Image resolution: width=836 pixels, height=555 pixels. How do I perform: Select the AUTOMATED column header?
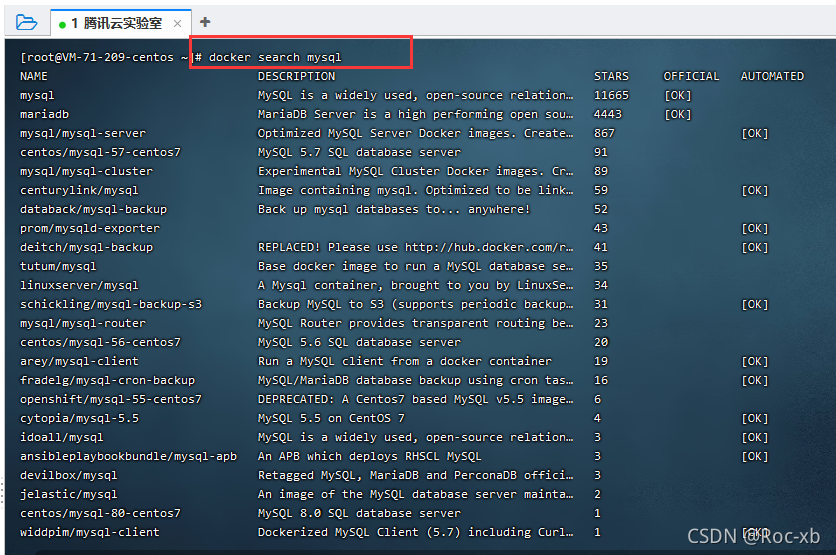point(772,76)
